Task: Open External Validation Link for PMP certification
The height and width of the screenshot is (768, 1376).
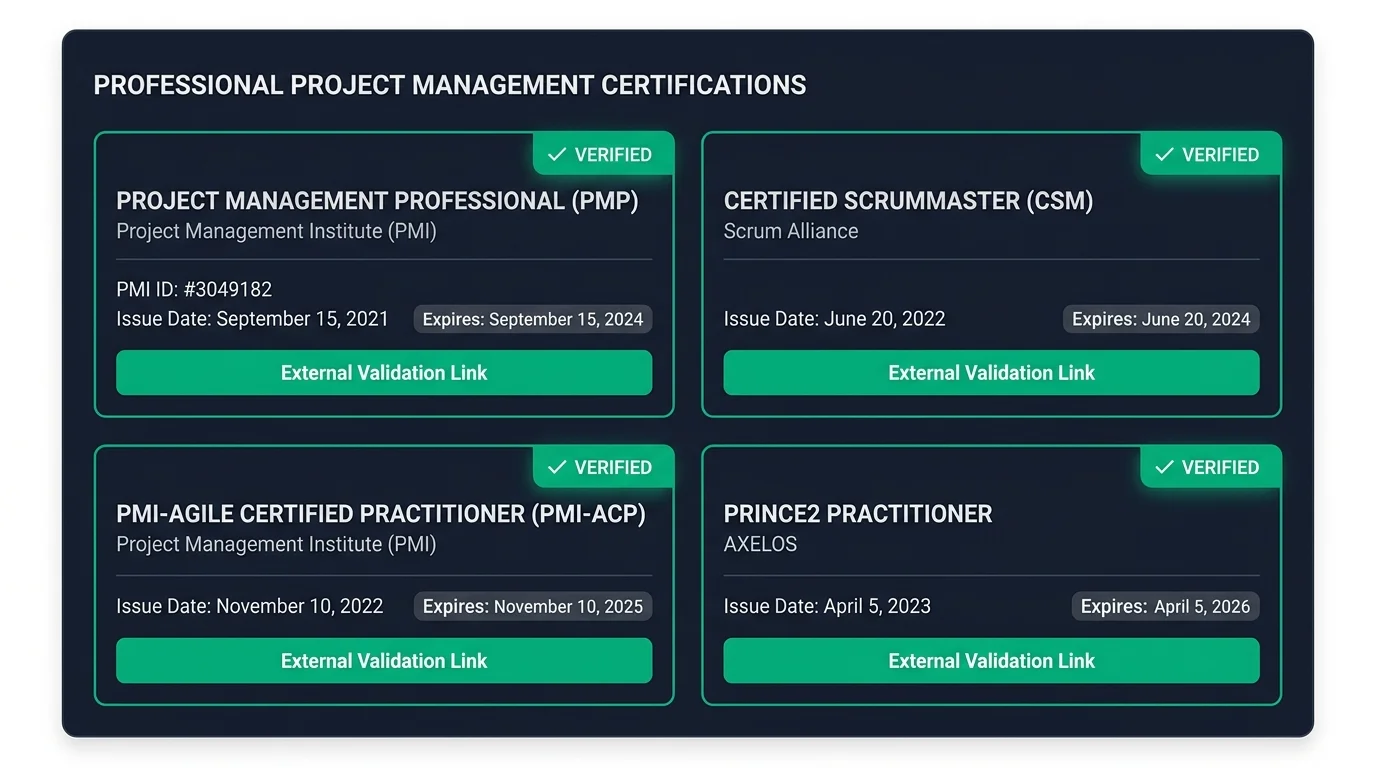Action: (384, 373)
